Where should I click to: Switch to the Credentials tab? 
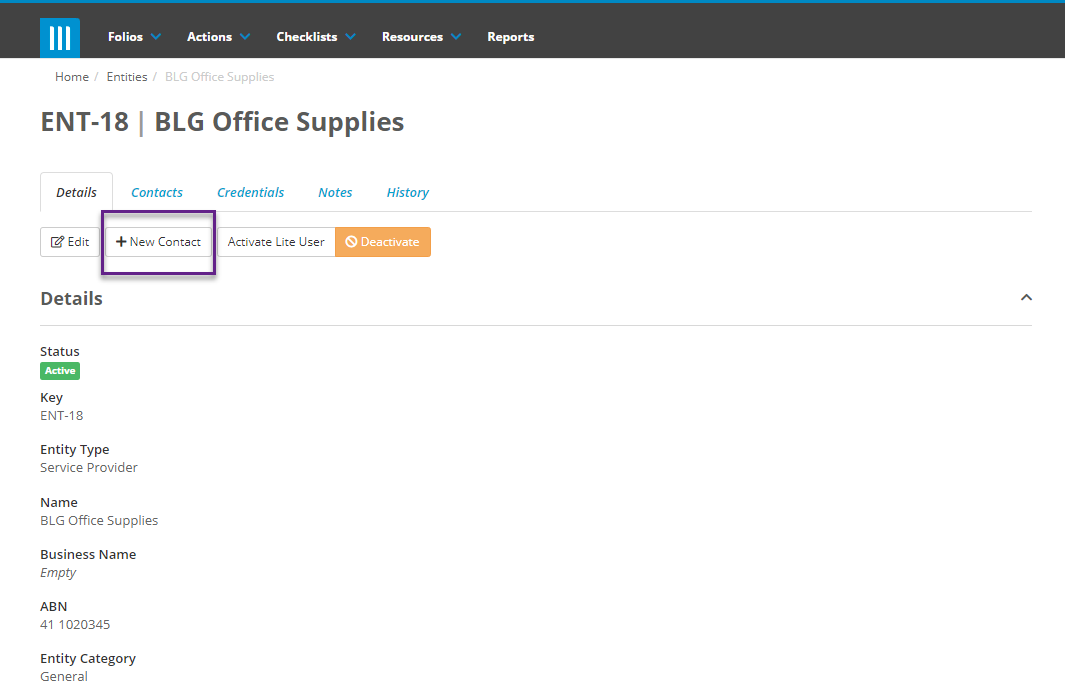pos(250,192)
